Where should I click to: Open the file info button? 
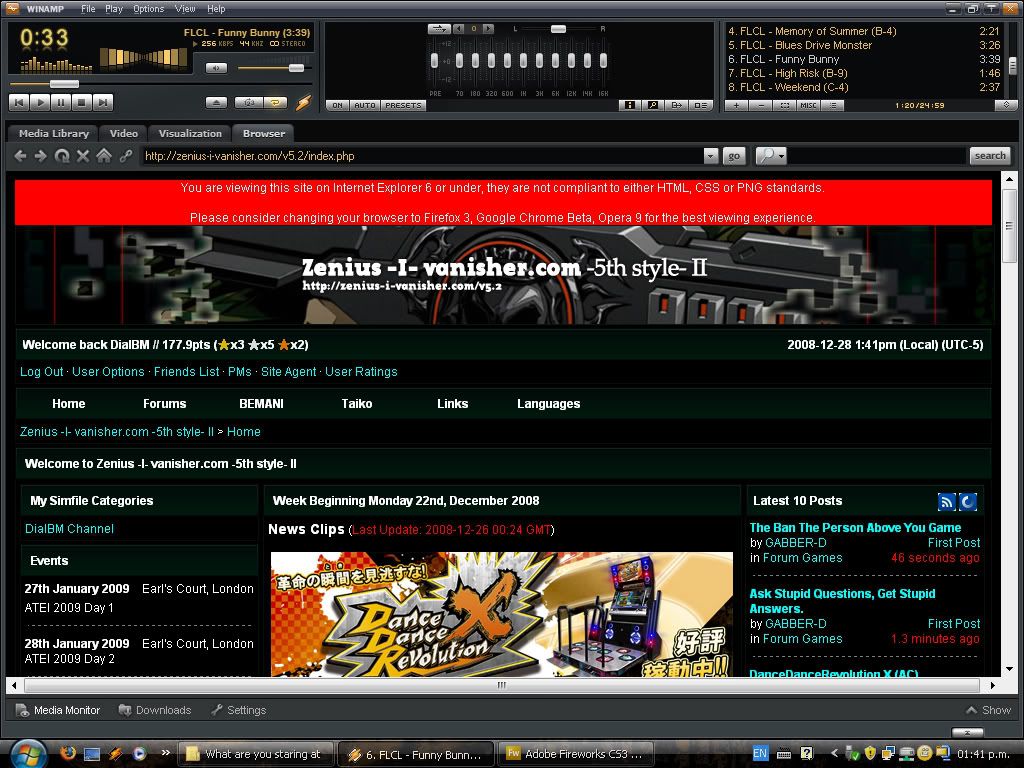(629, 105)
